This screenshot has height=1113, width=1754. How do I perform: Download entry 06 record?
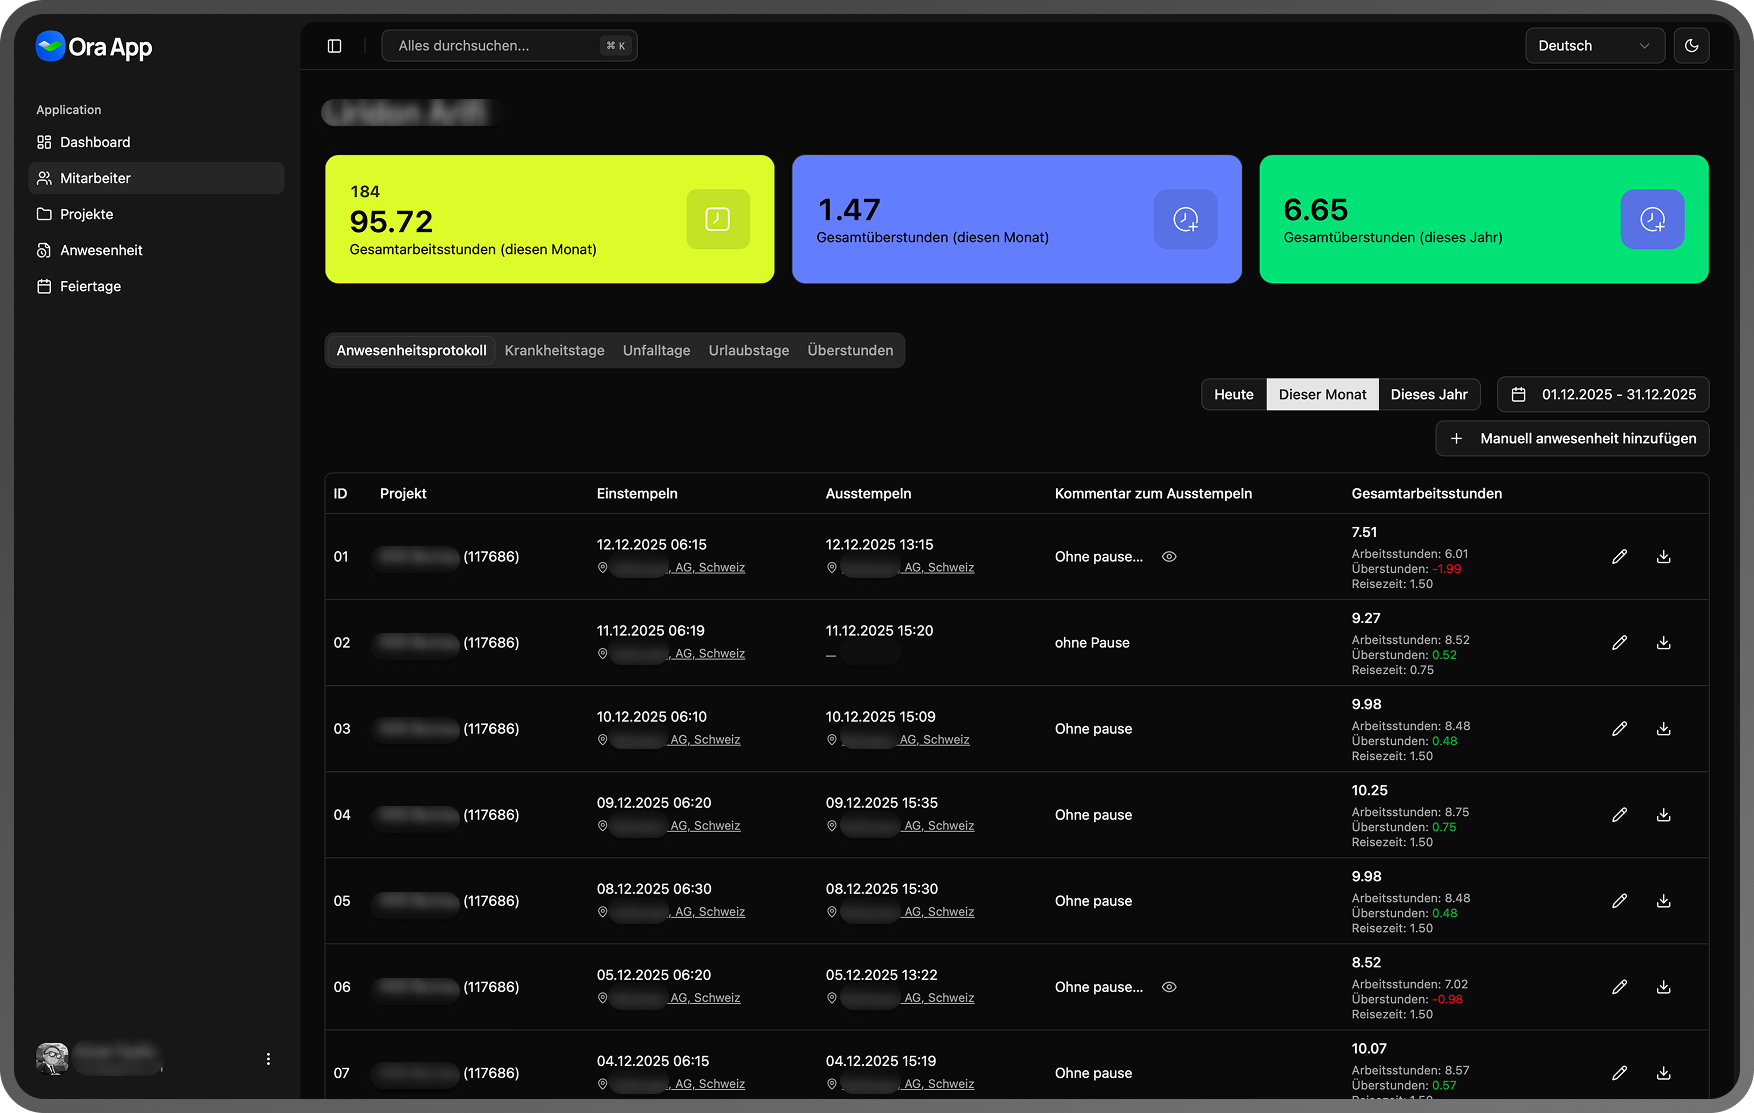tap(1663, 987)
